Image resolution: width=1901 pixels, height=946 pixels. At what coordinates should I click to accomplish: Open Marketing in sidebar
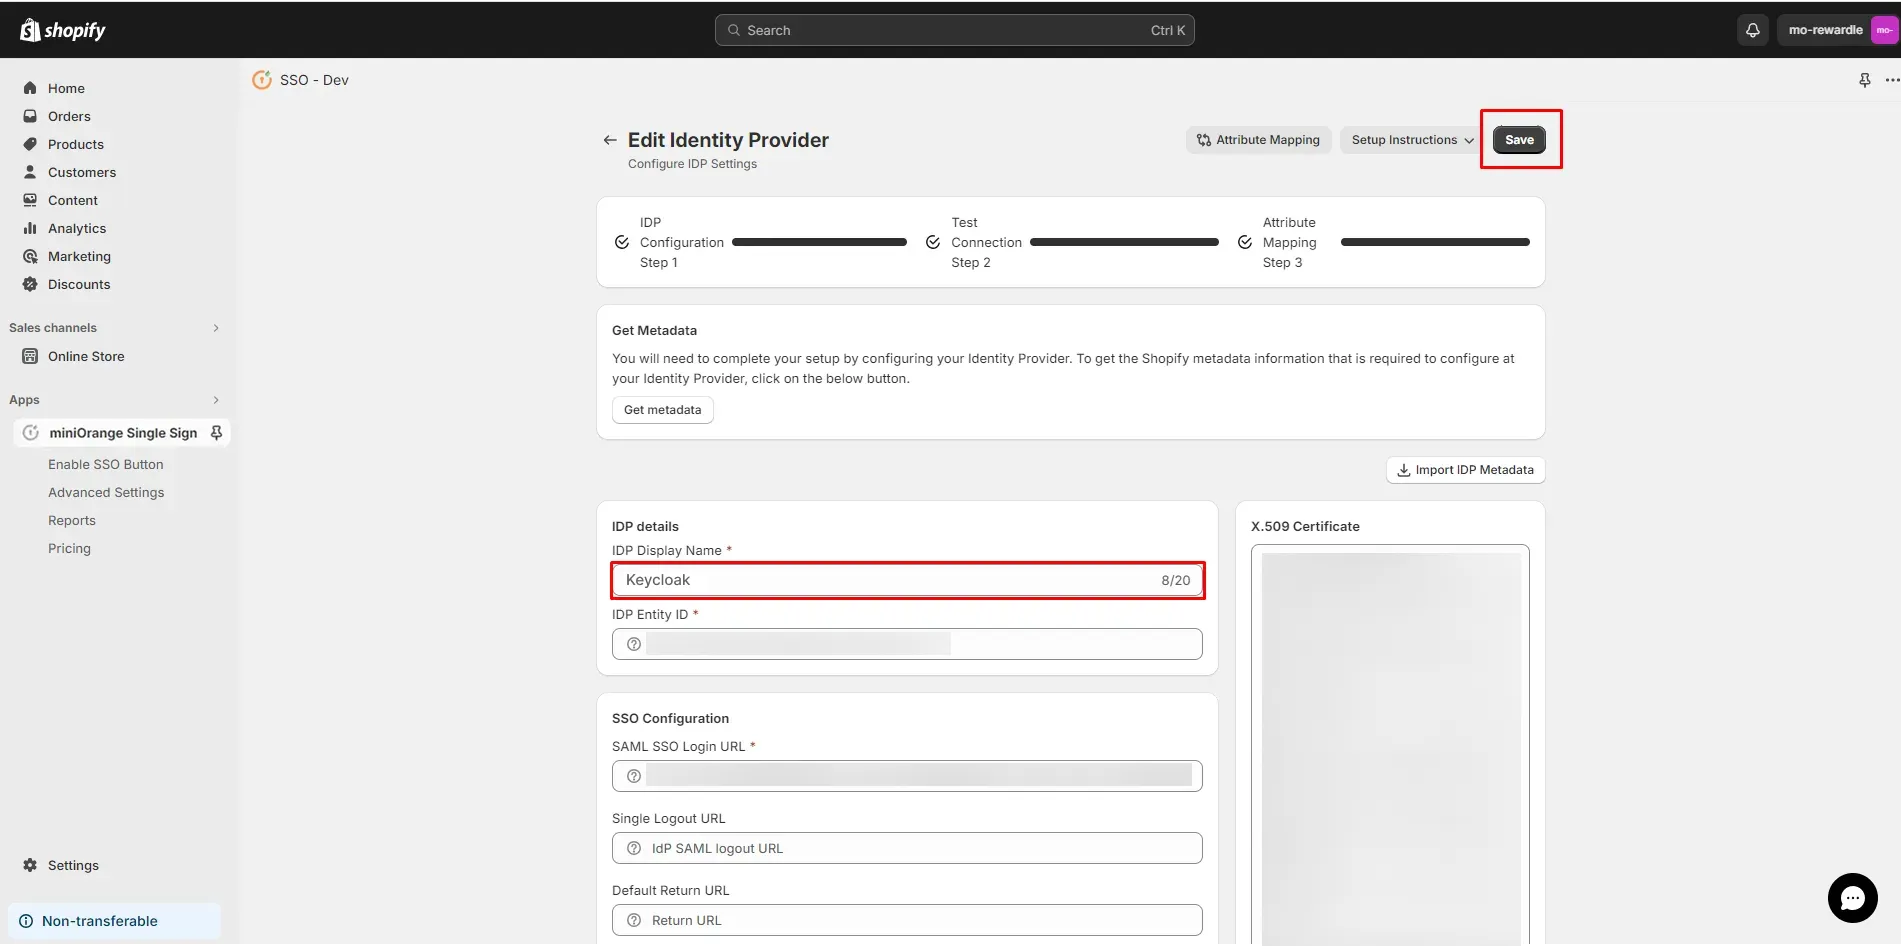[x=79, y=256]
